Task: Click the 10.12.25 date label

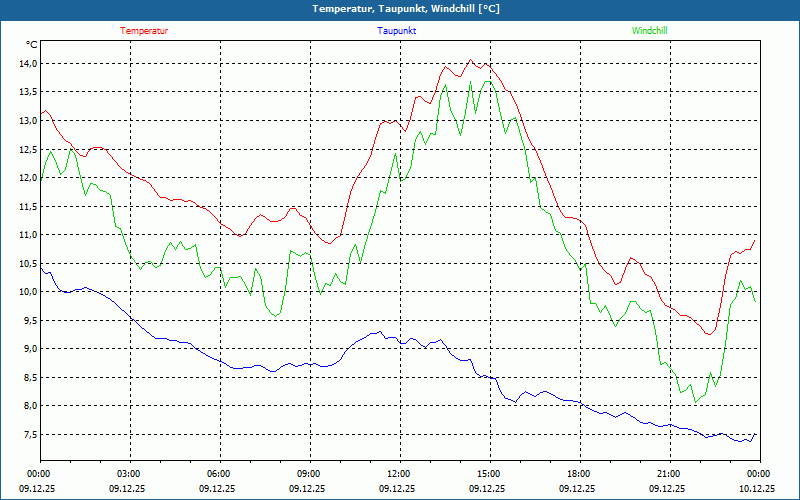Action: point(757,489)
